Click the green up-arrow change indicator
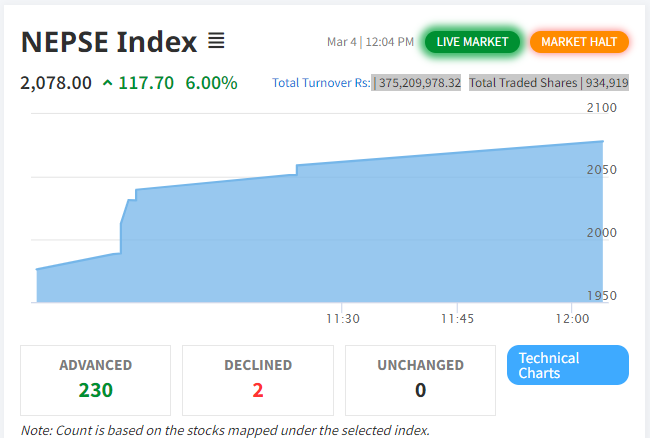The width and height of the screenshot is (650, 438). [107, 83]
